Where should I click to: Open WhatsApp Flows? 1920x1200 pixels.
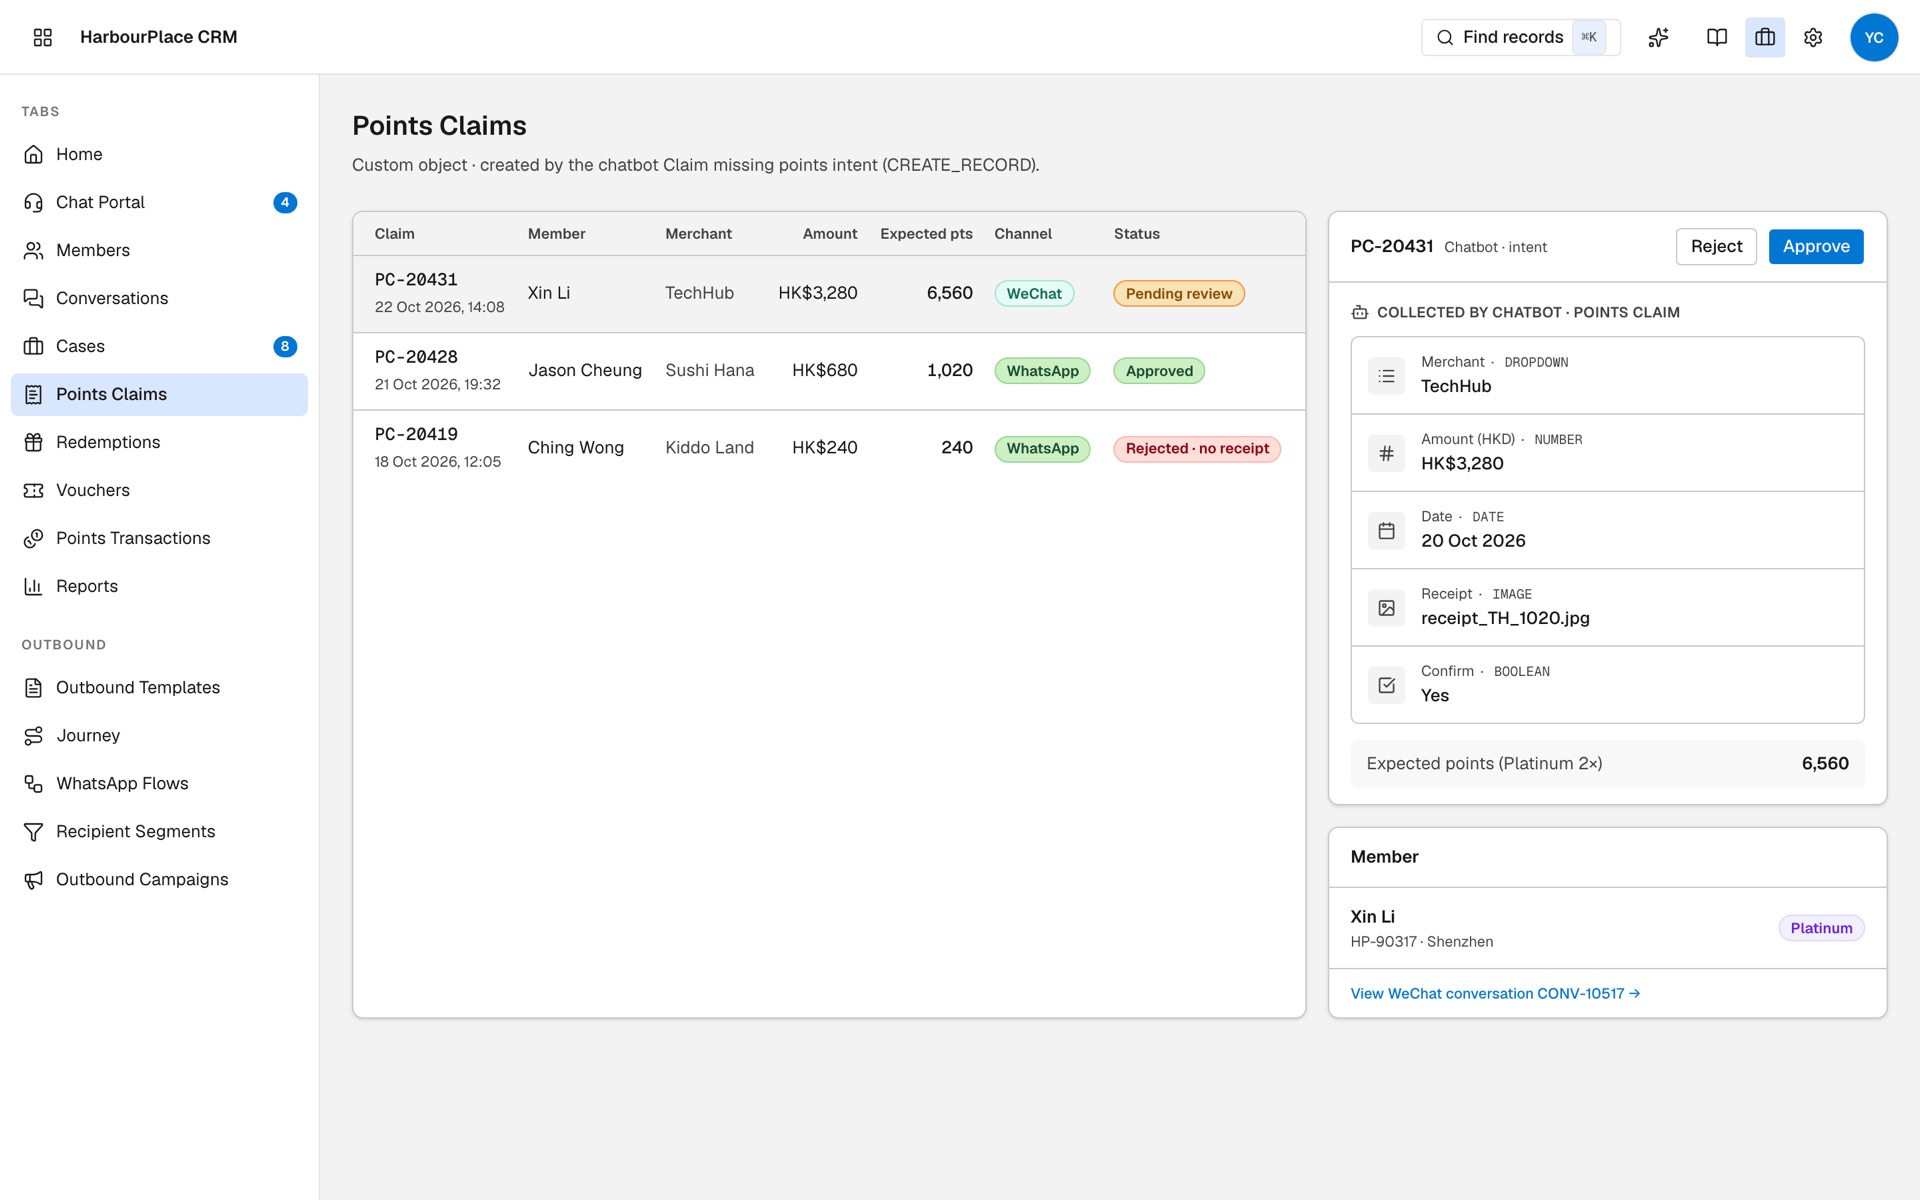159,783
